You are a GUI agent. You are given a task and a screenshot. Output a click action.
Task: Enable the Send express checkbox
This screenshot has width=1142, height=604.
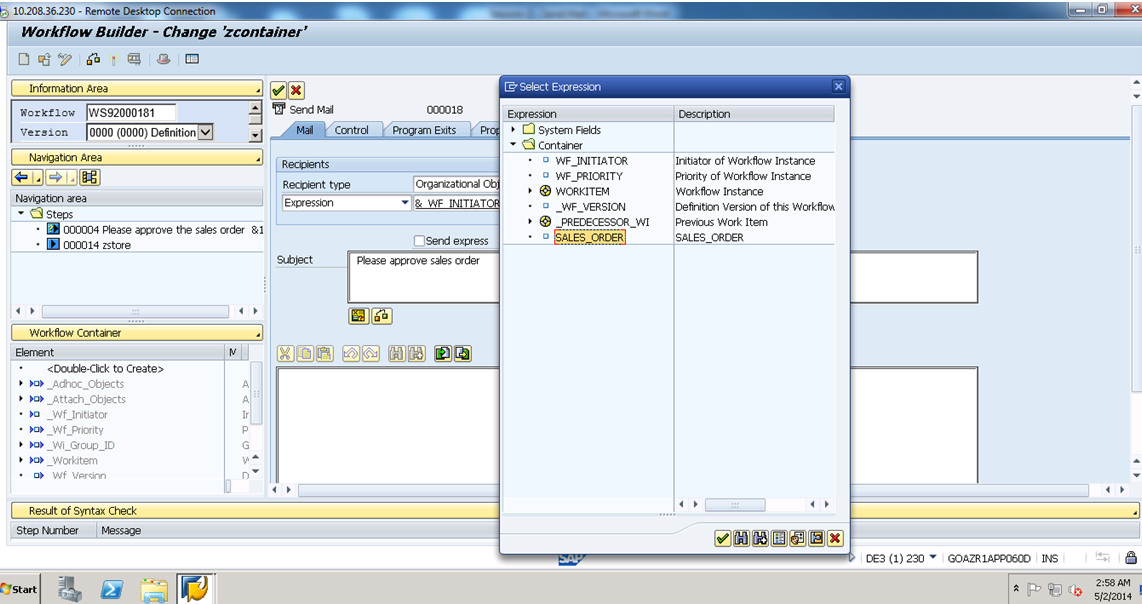point(418,240)
